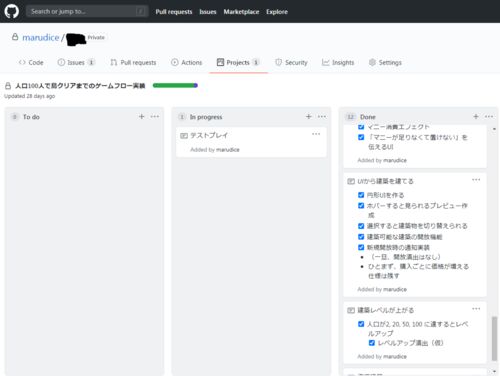This screenshot has width=500, height=376.
Task: Open To do column options menu
Action: click(x=155, y=116)
